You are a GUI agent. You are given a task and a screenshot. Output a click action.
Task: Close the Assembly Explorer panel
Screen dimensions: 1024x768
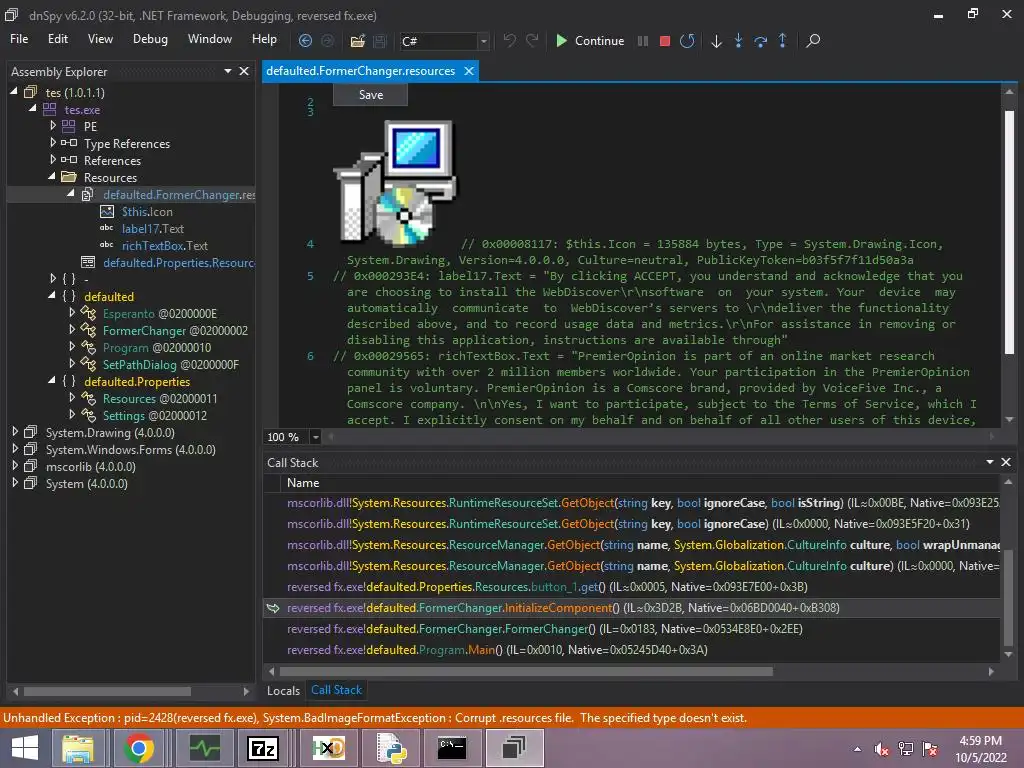[244, 71]
